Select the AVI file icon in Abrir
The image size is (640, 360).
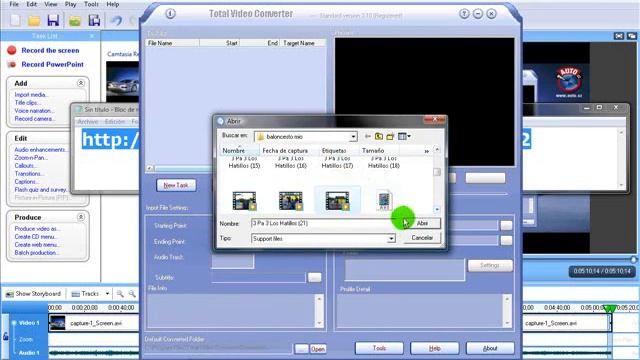coord(384,200)
